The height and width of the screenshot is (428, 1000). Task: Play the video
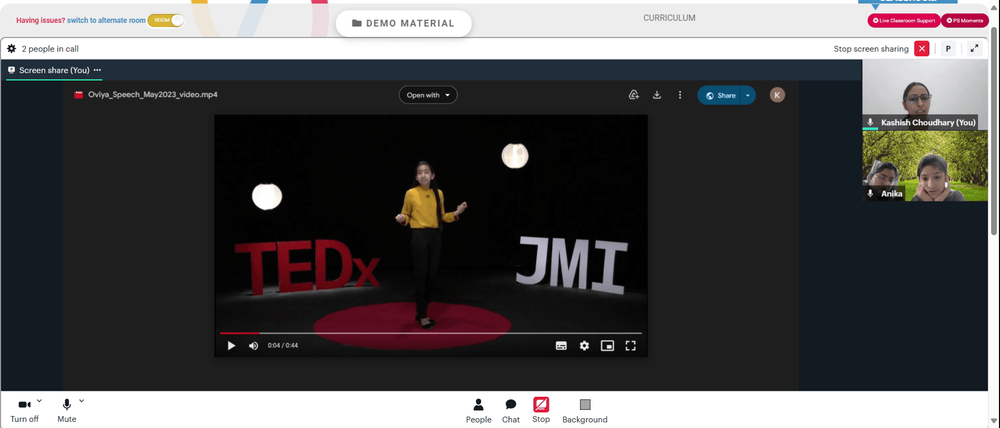[x=232, y=346]
